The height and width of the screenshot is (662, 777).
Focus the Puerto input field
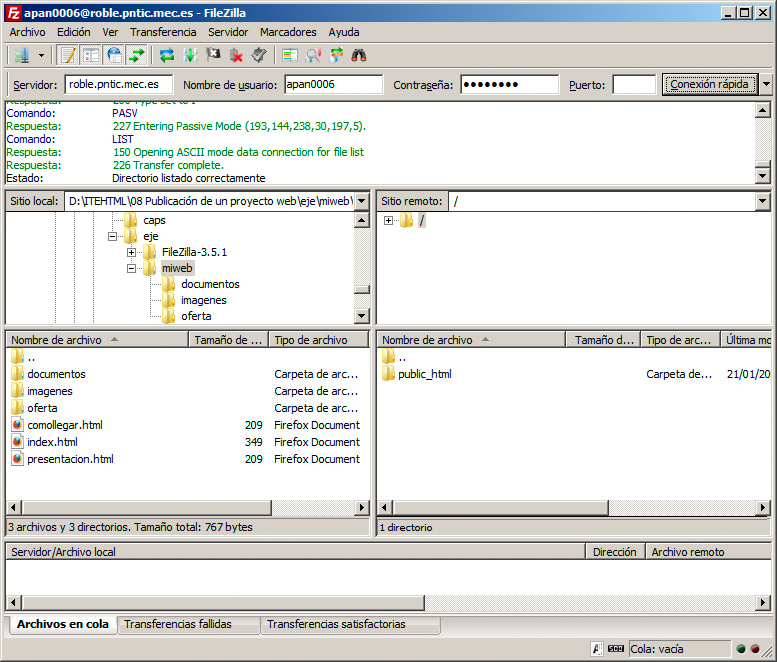click(x=634, y=84)
